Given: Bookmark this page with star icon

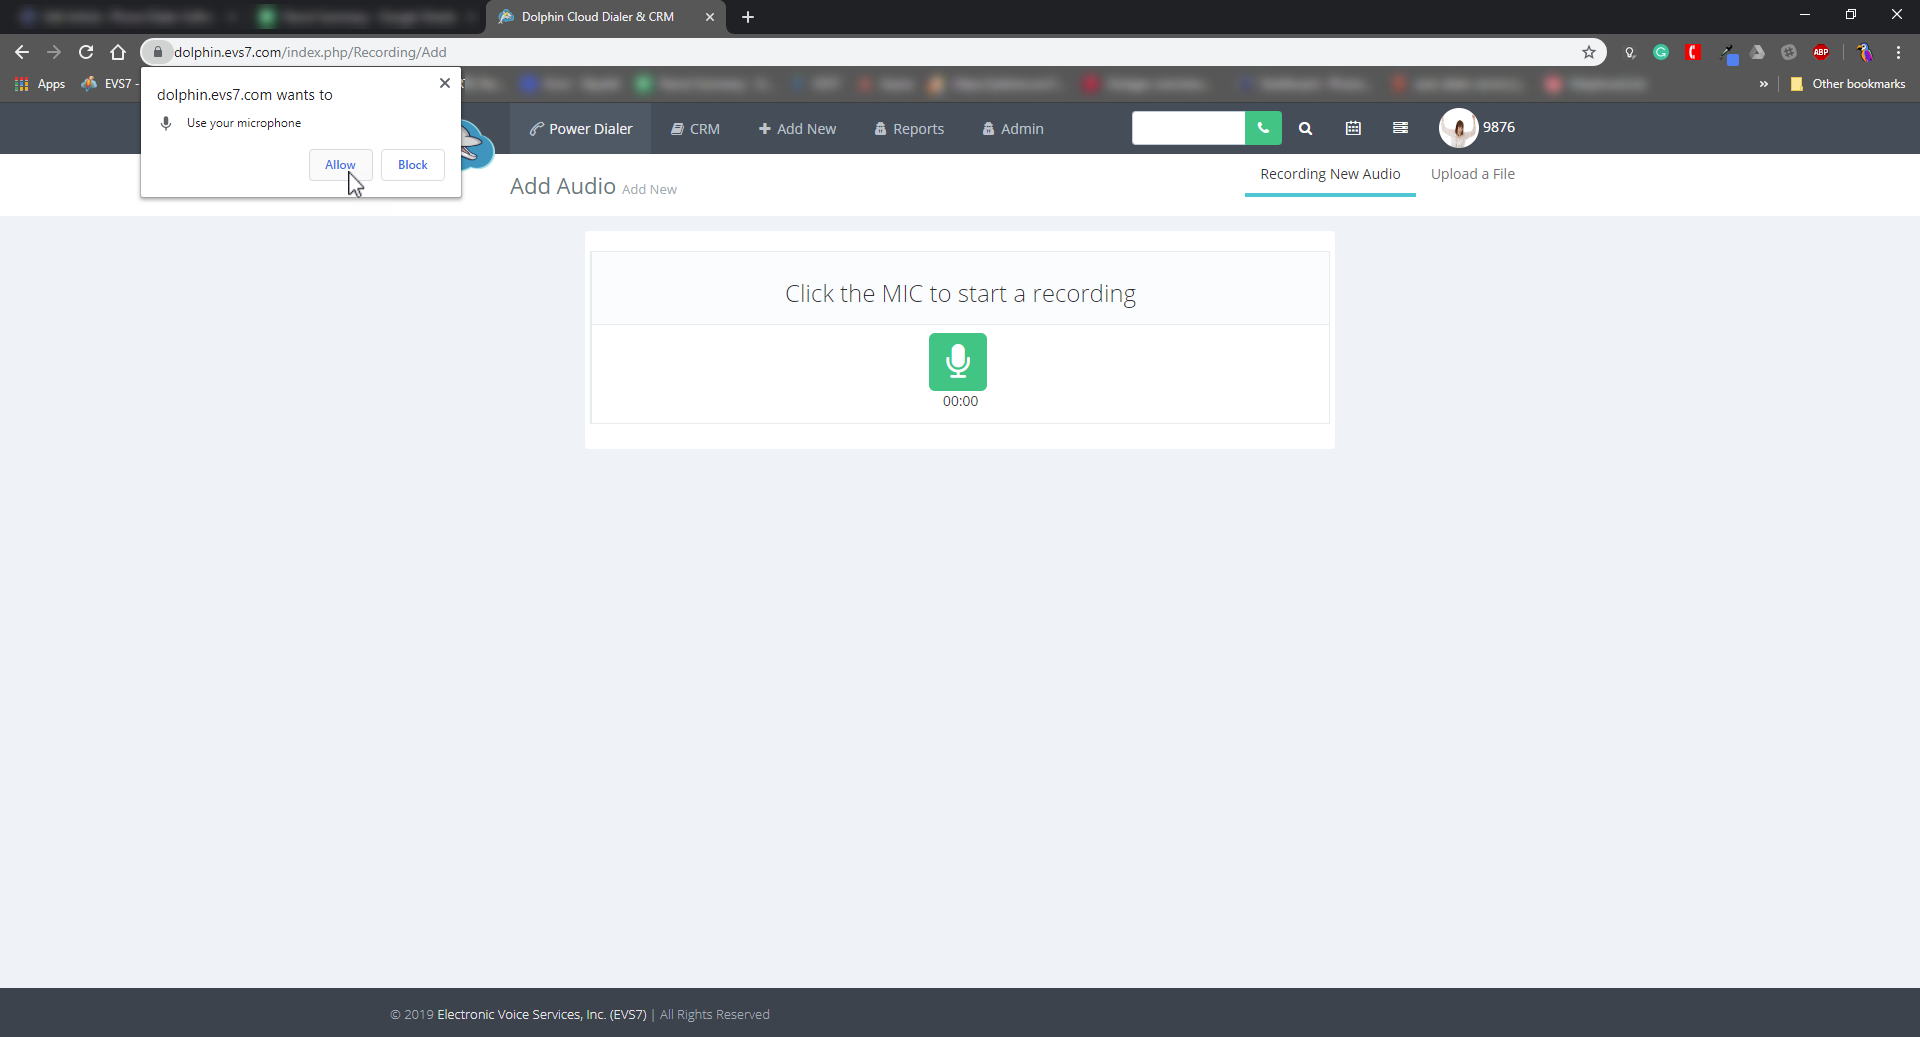Looking at the screenshot, I should pyautogui.click(x=1589, y=52).
